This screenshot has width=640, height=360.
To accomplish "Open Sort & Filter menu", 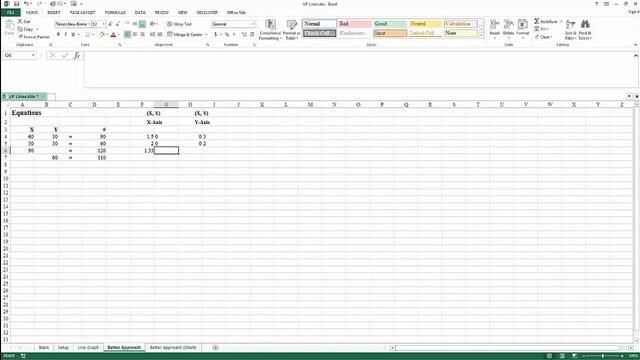I will 570,29.
